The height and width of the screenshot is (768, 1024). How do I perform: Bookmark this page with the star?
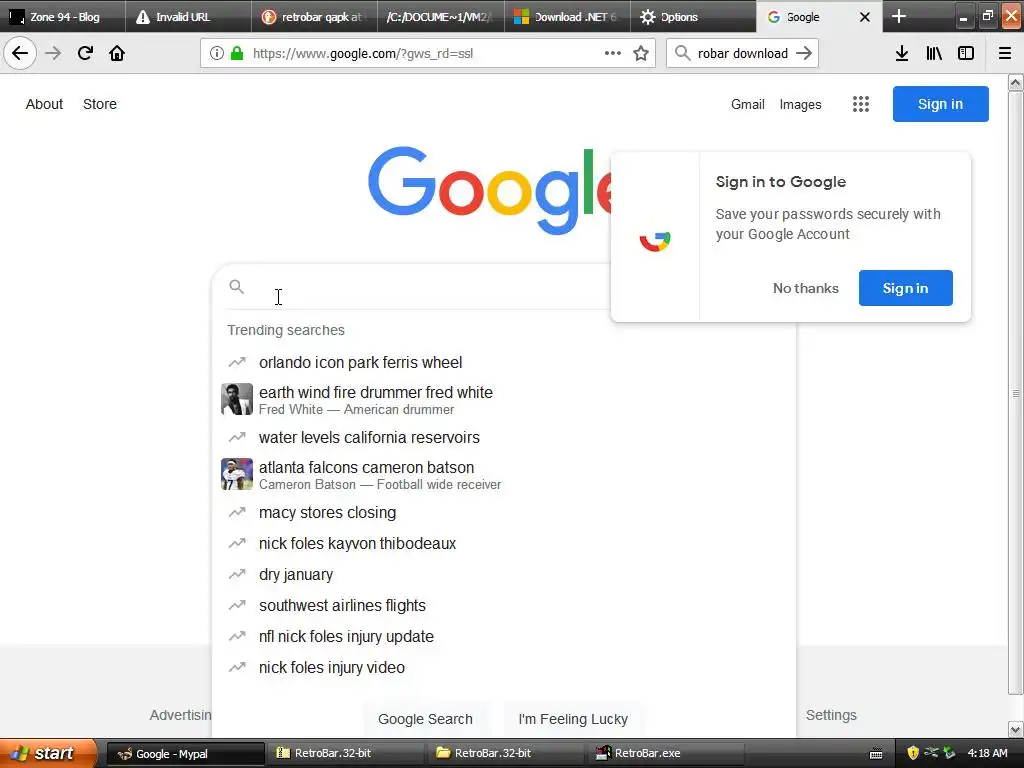641,54
